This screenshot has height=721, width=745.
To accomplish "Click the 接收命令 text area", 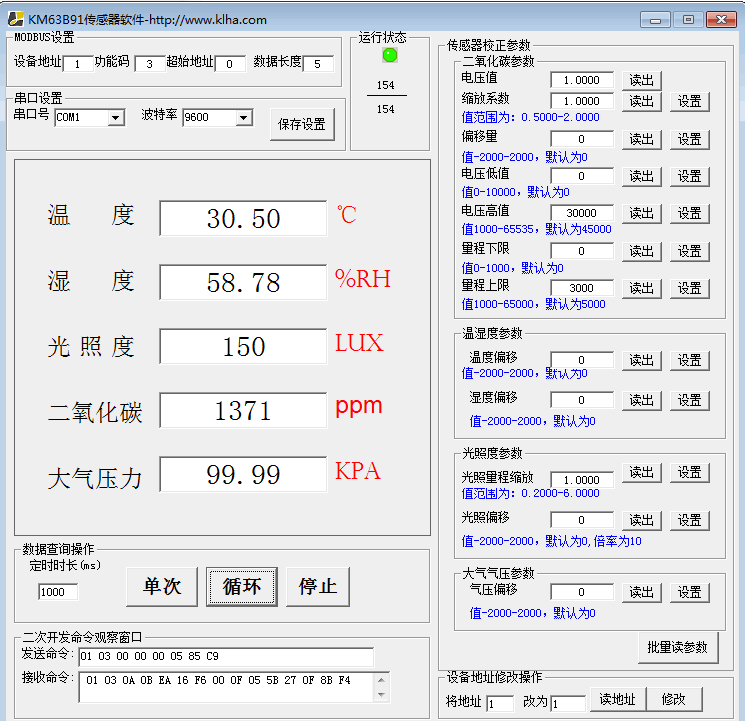I will point(228,687).
